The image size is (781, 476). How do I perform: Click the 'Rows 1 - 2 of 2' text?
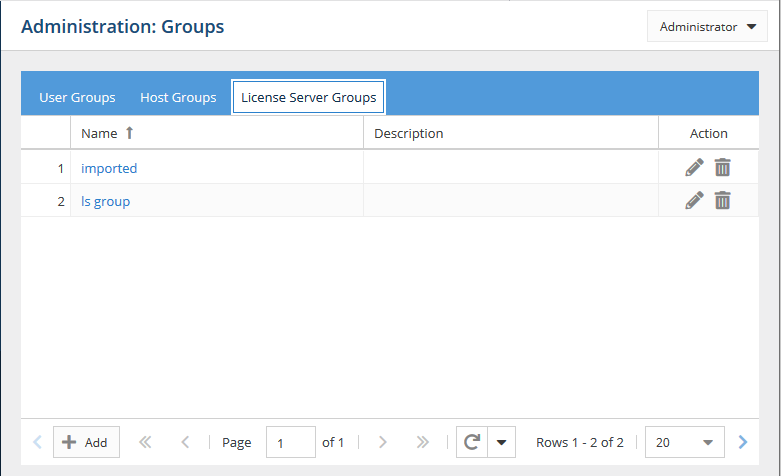pyautogui.click(x=580, y=442)
